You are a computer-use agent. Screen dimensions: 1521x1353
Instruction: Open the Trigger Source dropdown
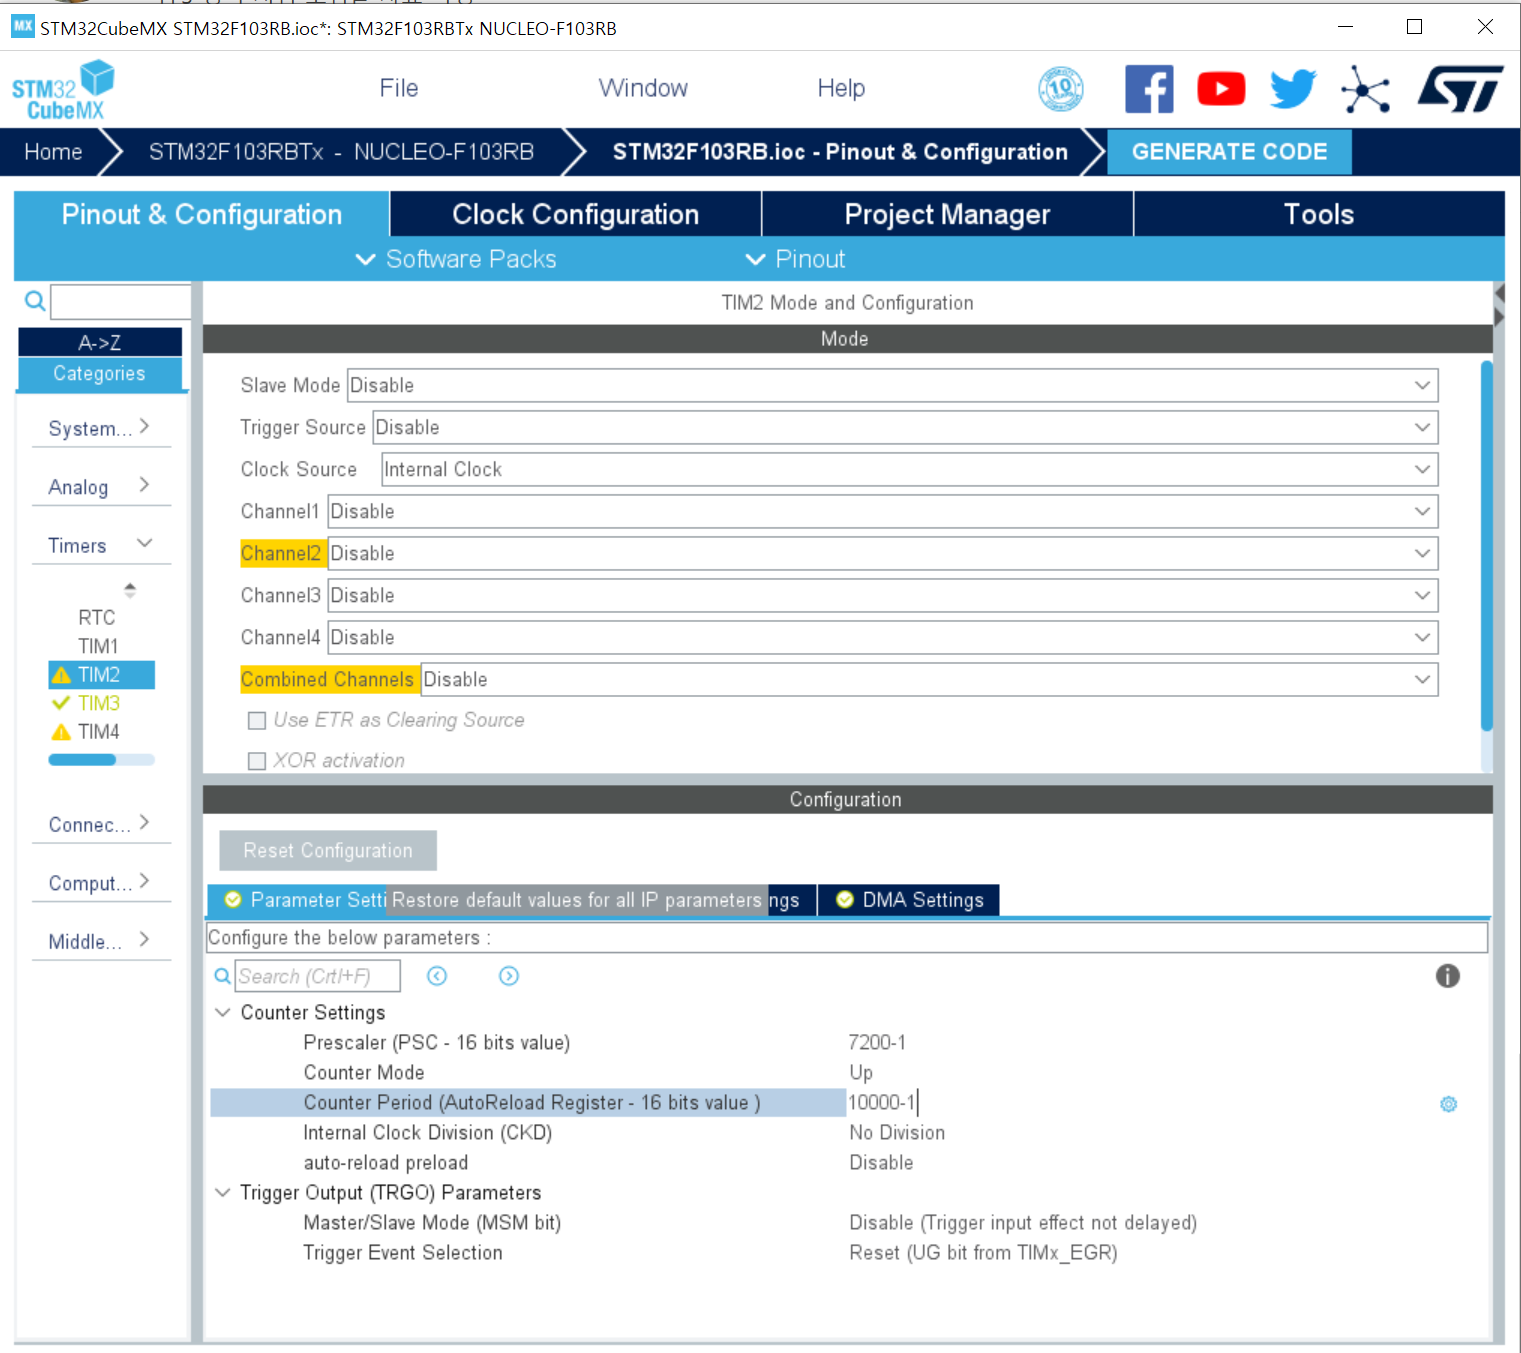905,428
